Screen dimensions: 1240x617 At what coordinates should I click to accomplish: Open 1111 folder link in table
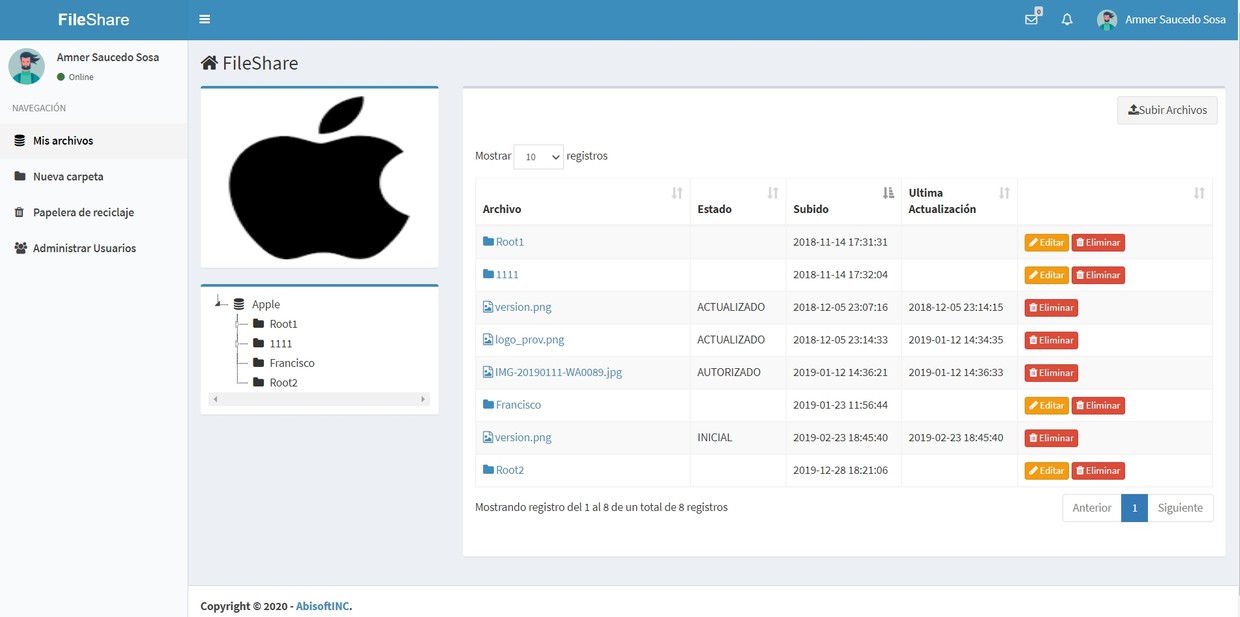click(501, 274)
